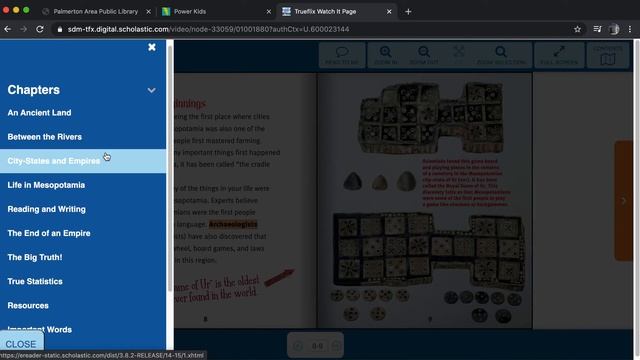Click the Royal Game of Ur board photo
Viewport: 640px width, 360px height.
(431, 118)
